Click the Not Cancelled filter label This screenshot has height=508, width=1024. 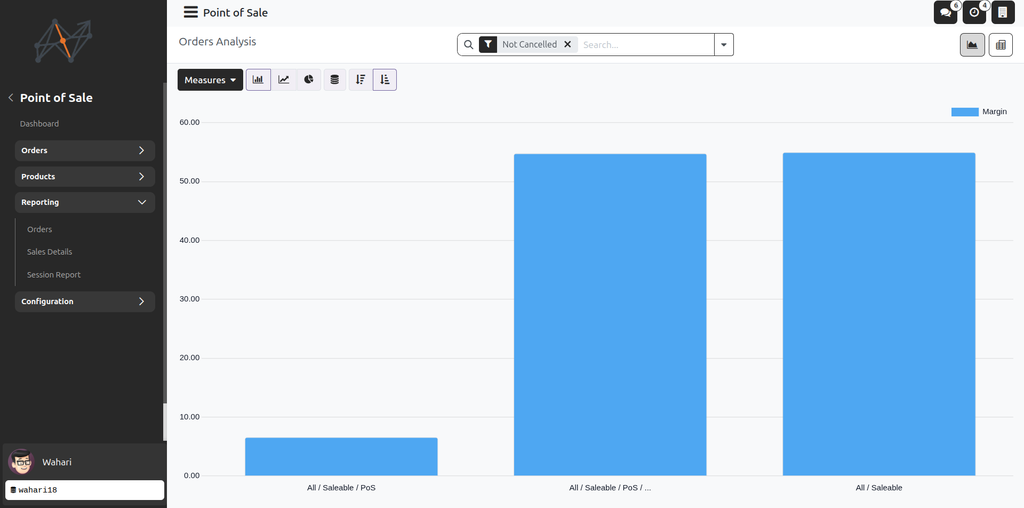[x=530, y=44]
